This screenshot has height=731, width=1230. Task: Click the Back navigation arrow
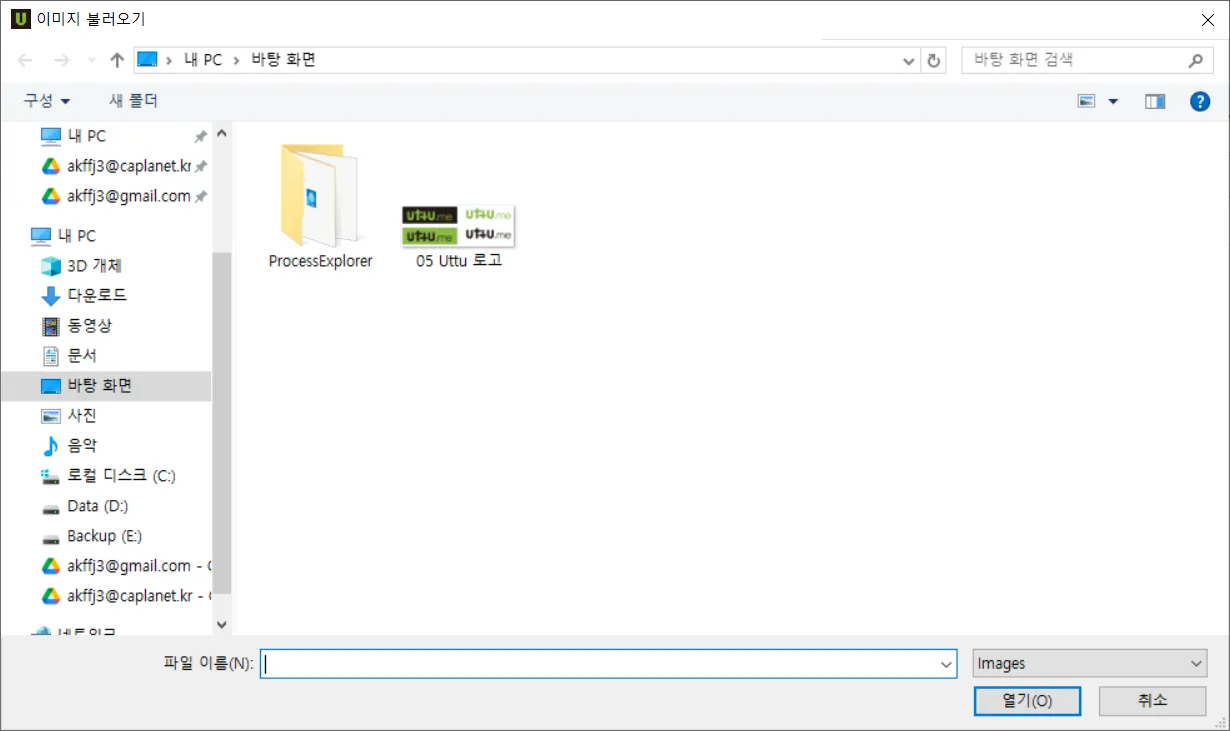point(25,60)
